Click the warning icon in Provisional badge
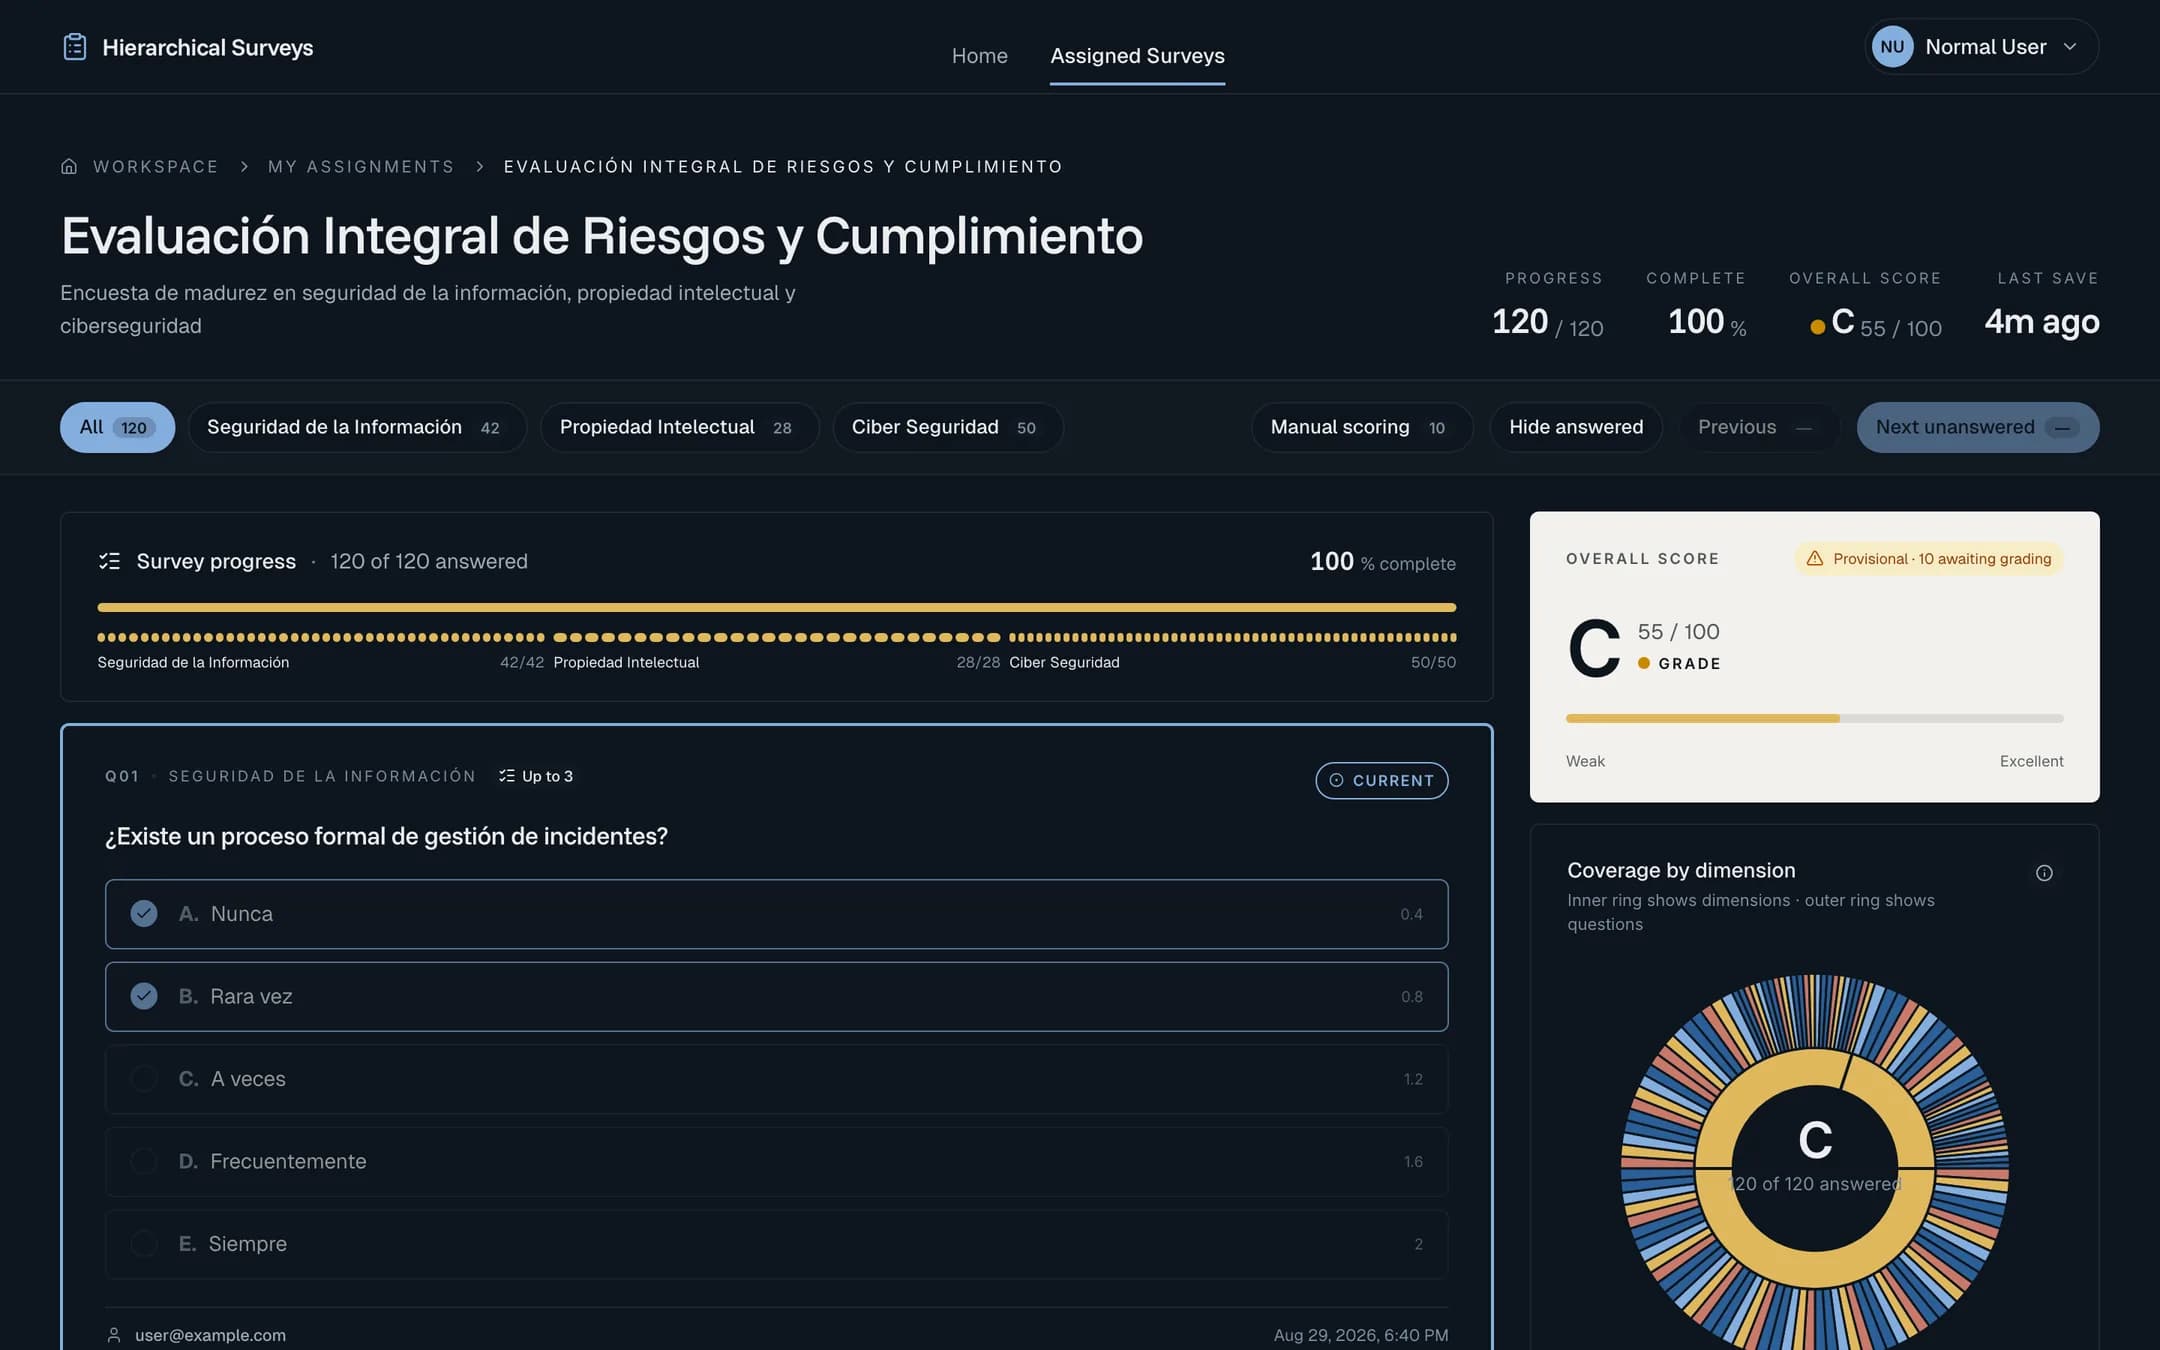The image size is (2160, 1350). coord(1815,559)
